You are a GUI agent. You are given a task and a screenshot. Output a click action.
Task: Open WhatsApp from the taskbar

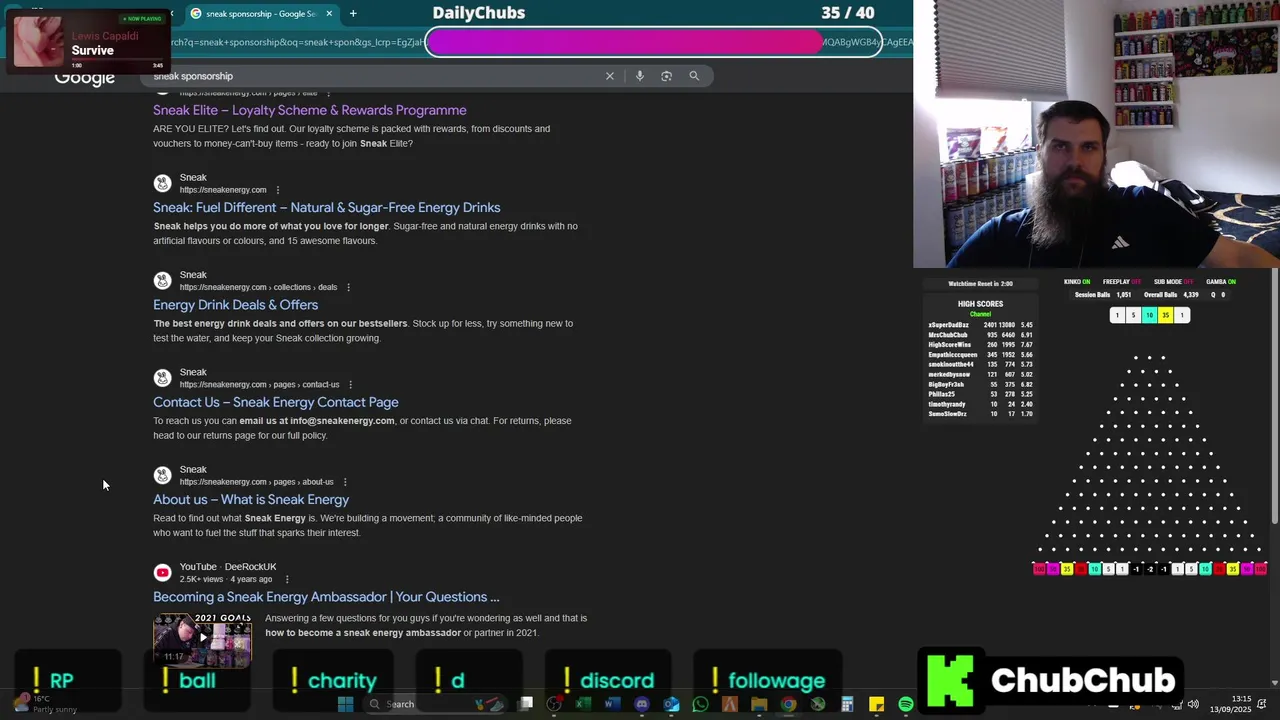click(x=700, y=704)
